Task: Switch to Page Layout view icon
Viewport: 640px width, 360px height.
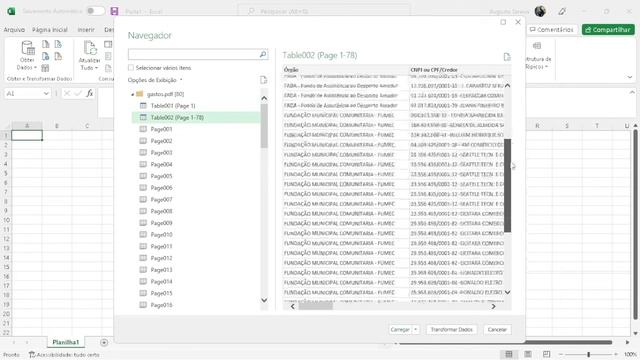Action: [x=528, y=354]
